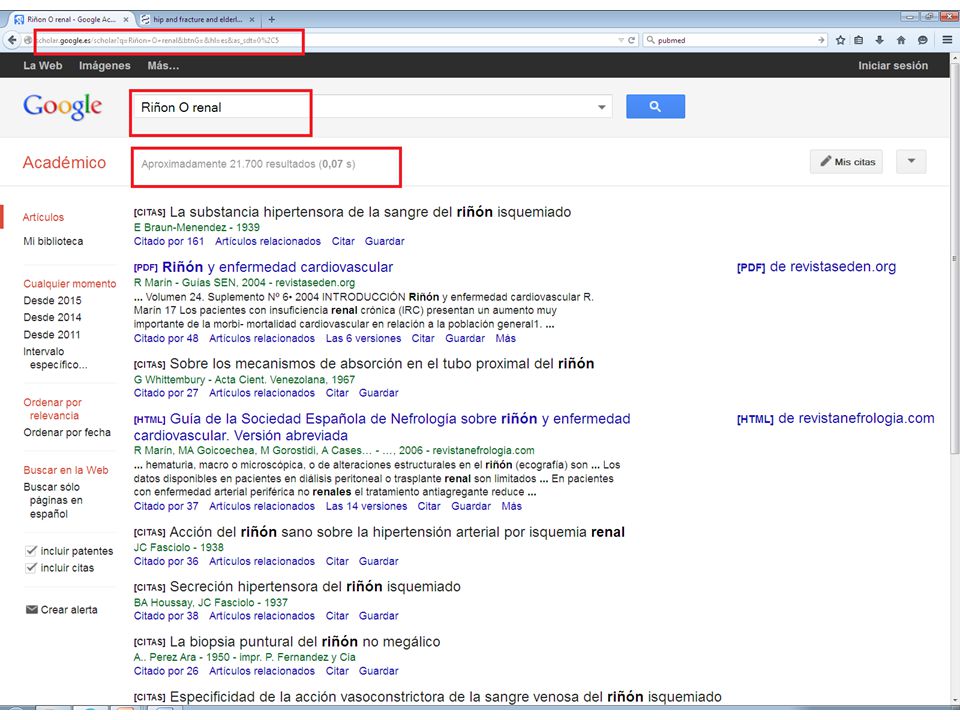Image resolution: width=960 pixels, height=720 pixels.
Task: Open Imágenes in top bar
Action: coord(105,66)
